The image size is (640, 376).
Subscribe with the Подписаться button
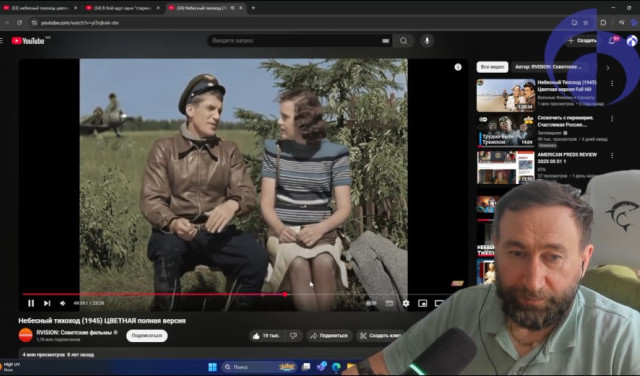[147, 336]
